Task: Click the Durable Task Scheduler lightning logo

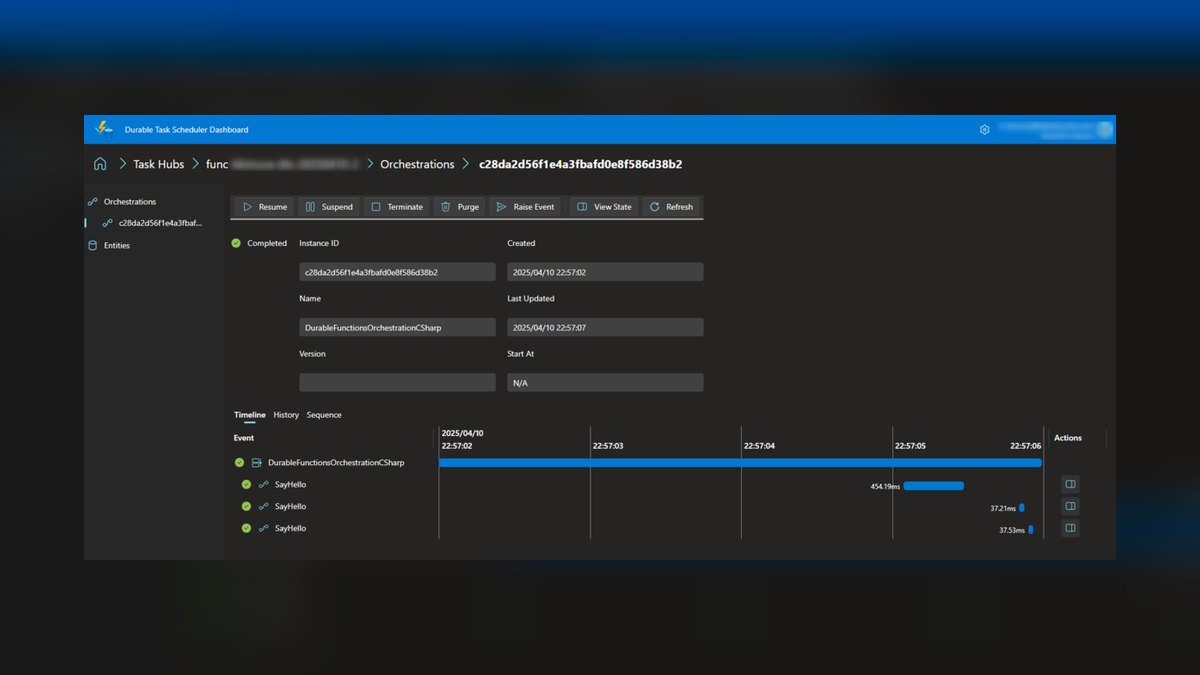Action: (103, 129)
